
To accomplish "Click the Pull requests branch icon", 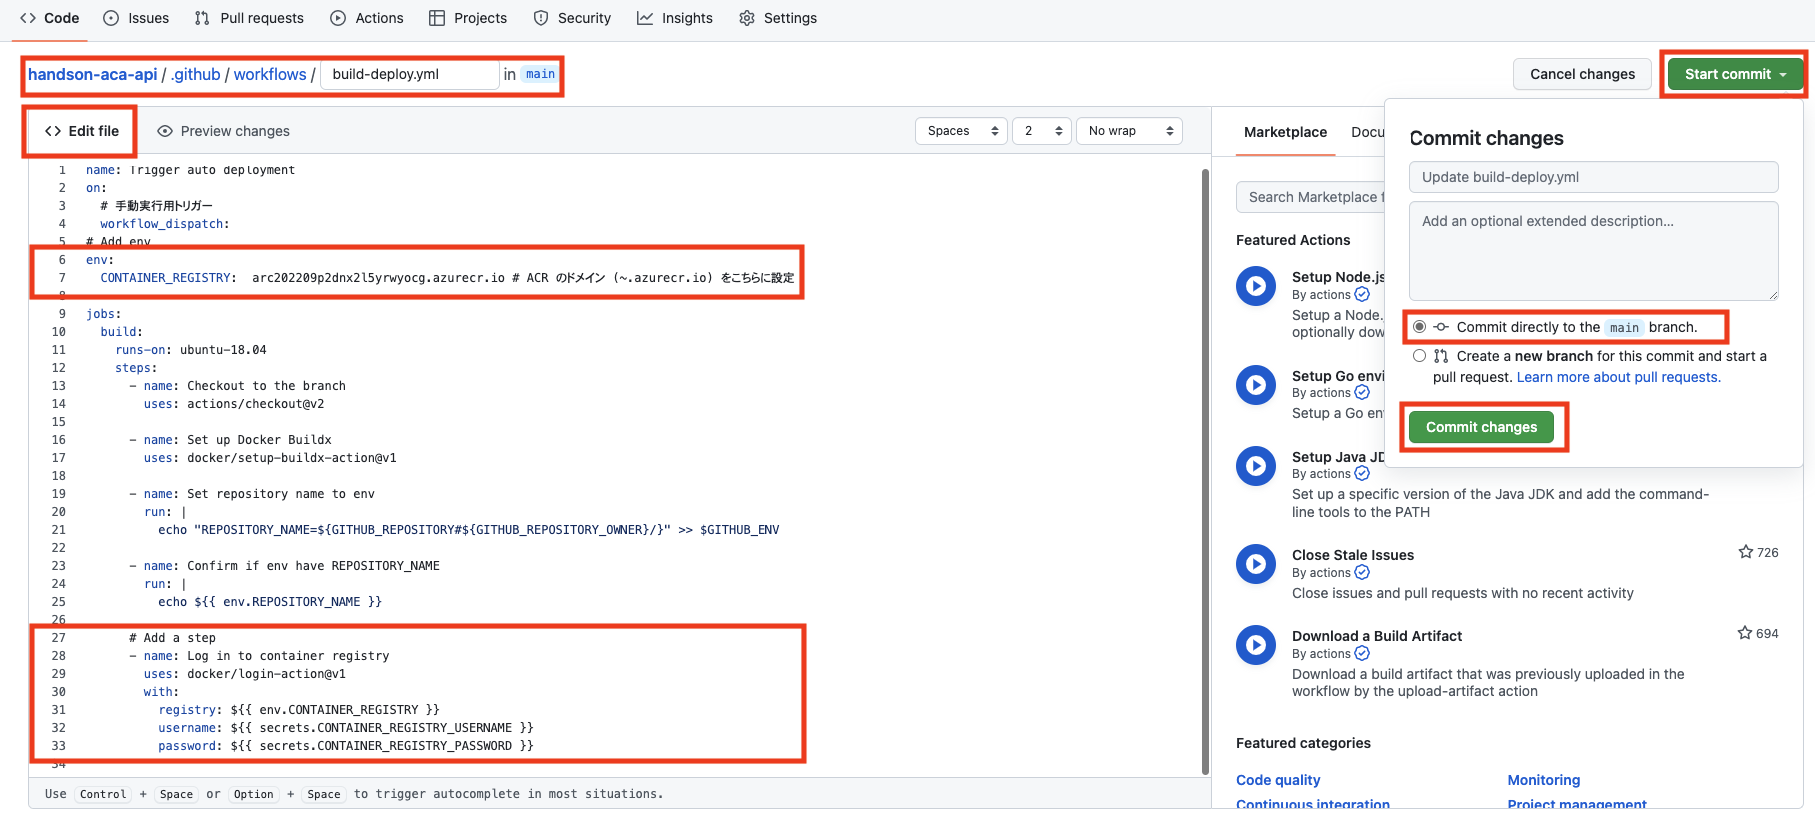I will coord(202,18).
